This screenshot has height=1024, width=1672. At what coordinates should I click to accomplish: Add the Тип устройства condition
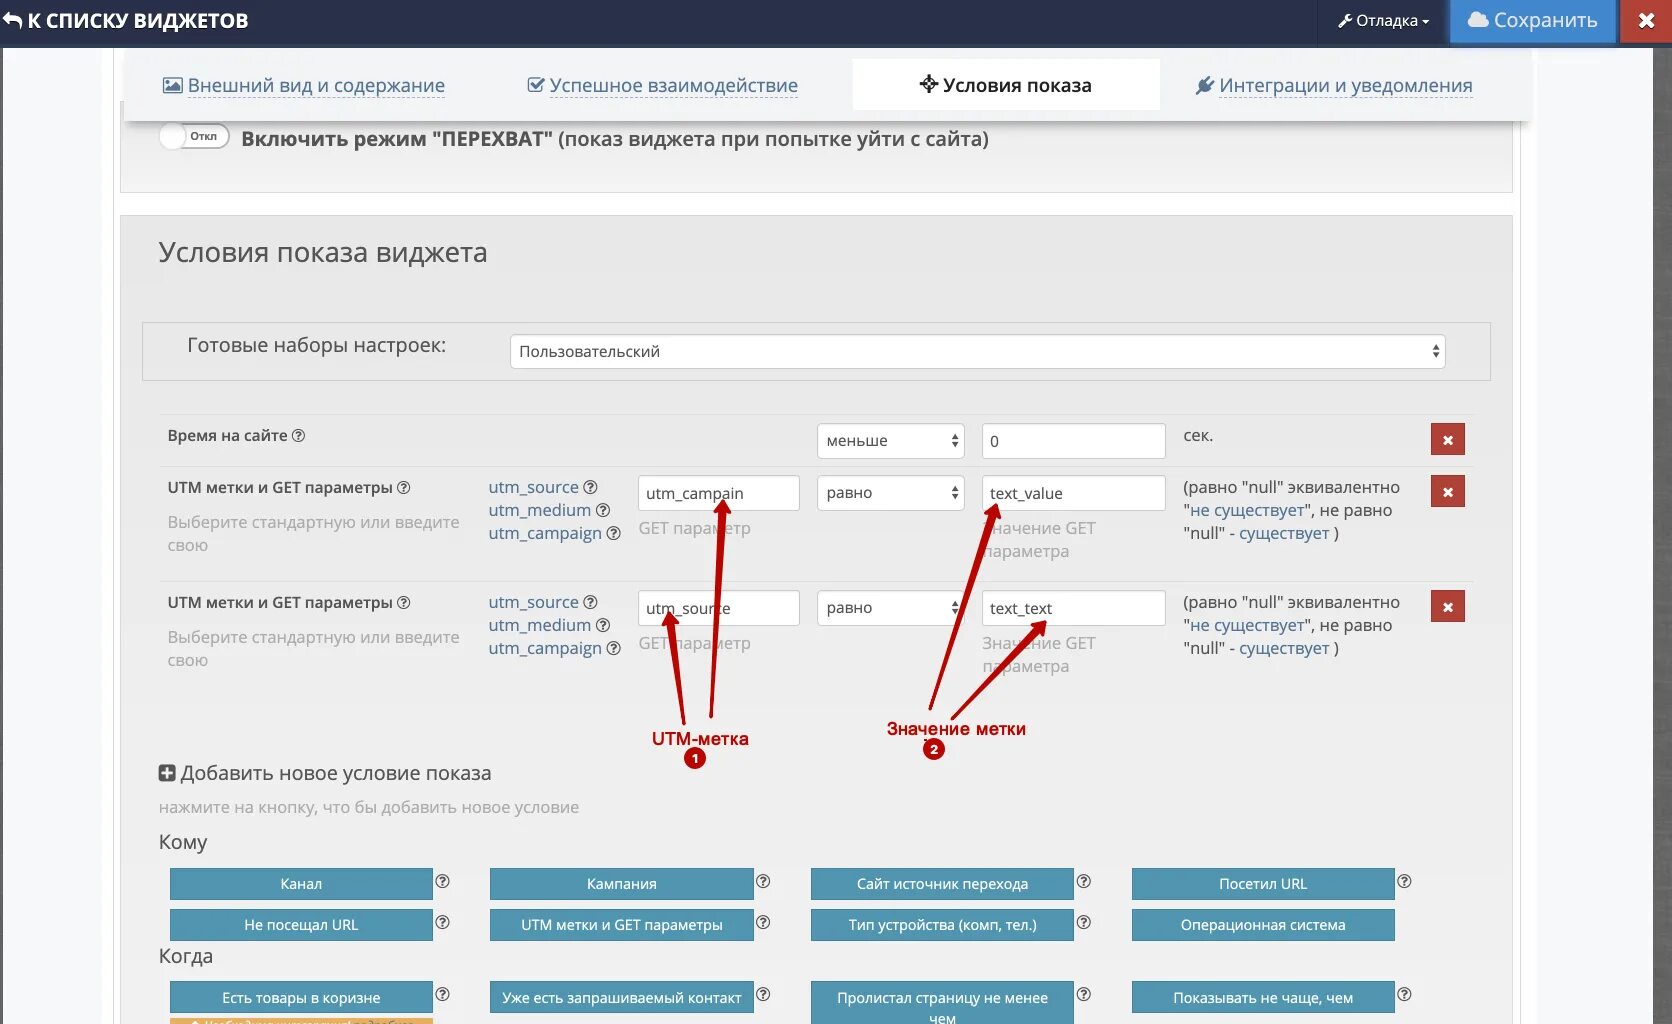click(942, 925)
